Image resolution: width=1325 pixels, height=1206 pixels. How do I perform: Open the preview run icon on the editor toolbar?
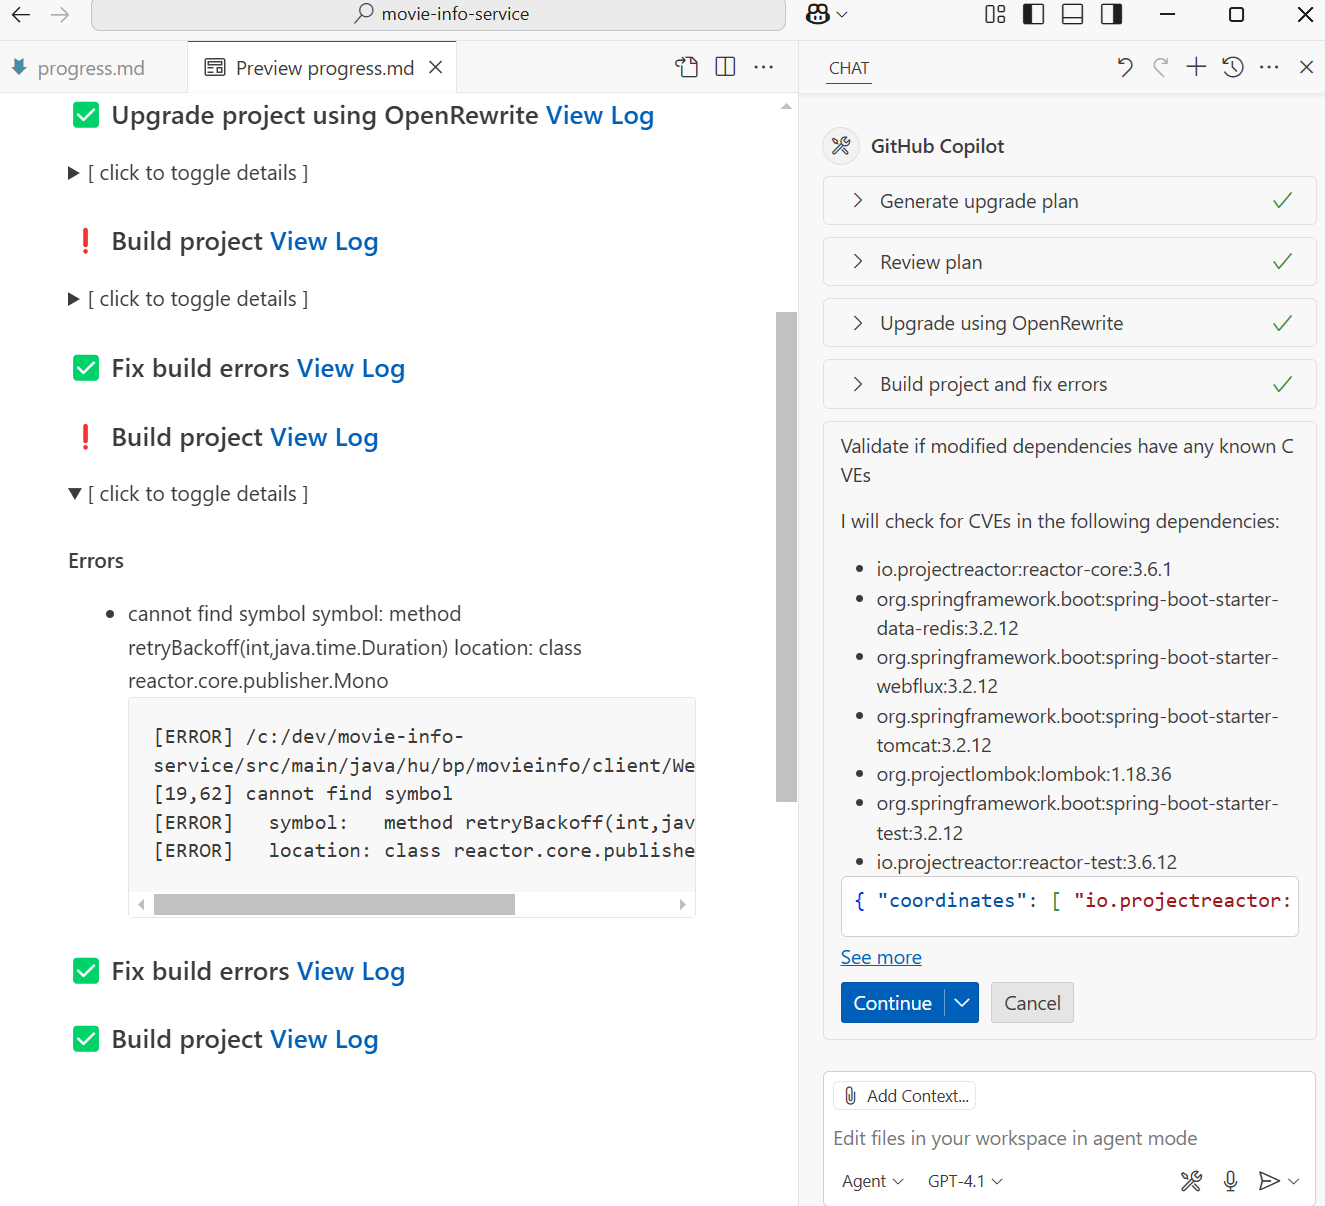[687, 67]
